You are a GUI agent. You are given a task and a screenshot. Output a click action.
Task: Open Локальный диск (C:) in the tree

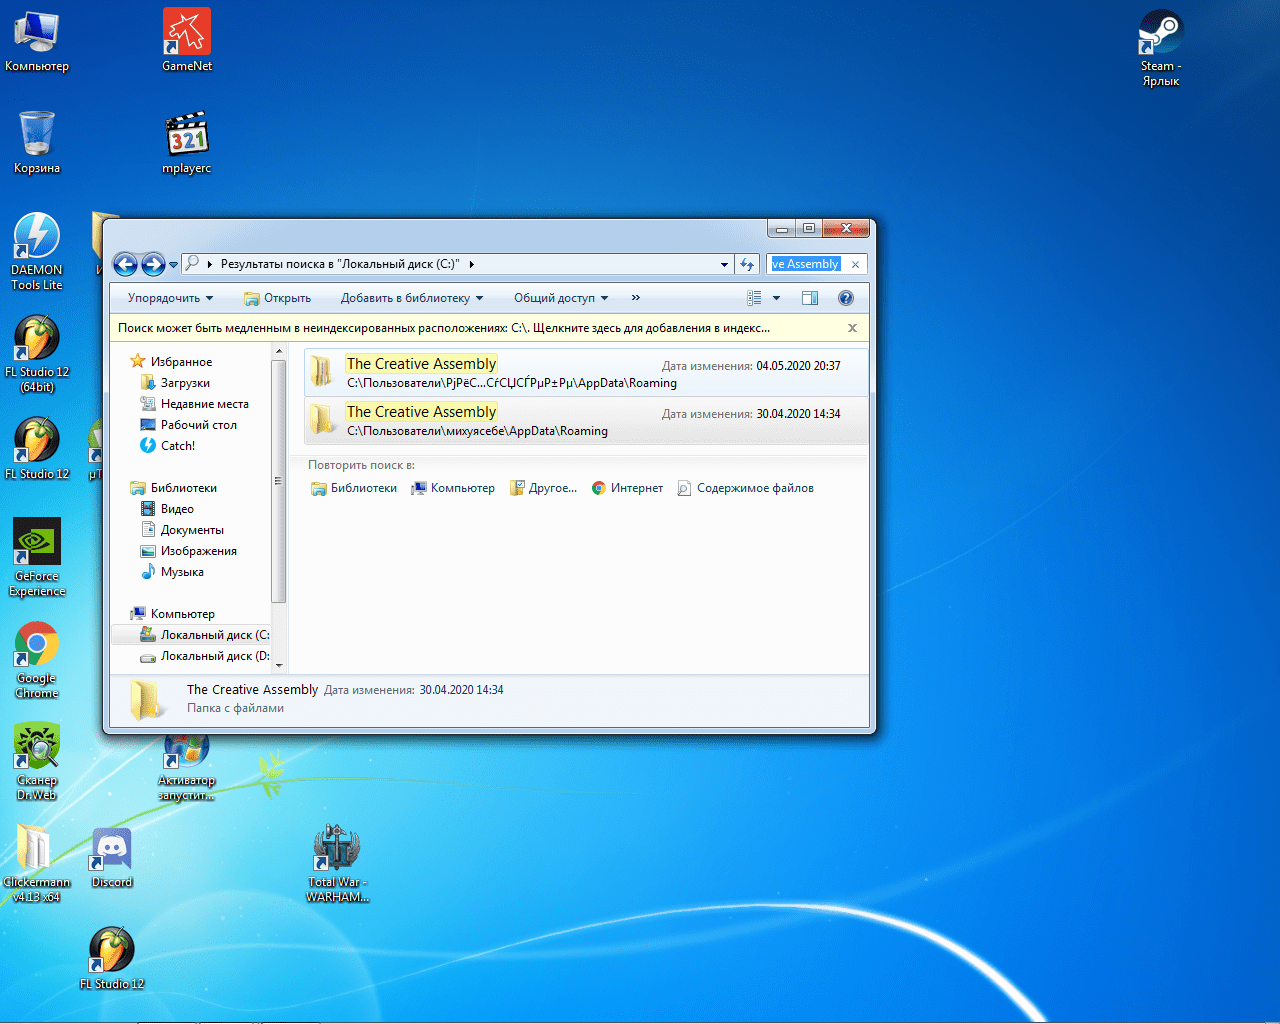tap(205, 635)
